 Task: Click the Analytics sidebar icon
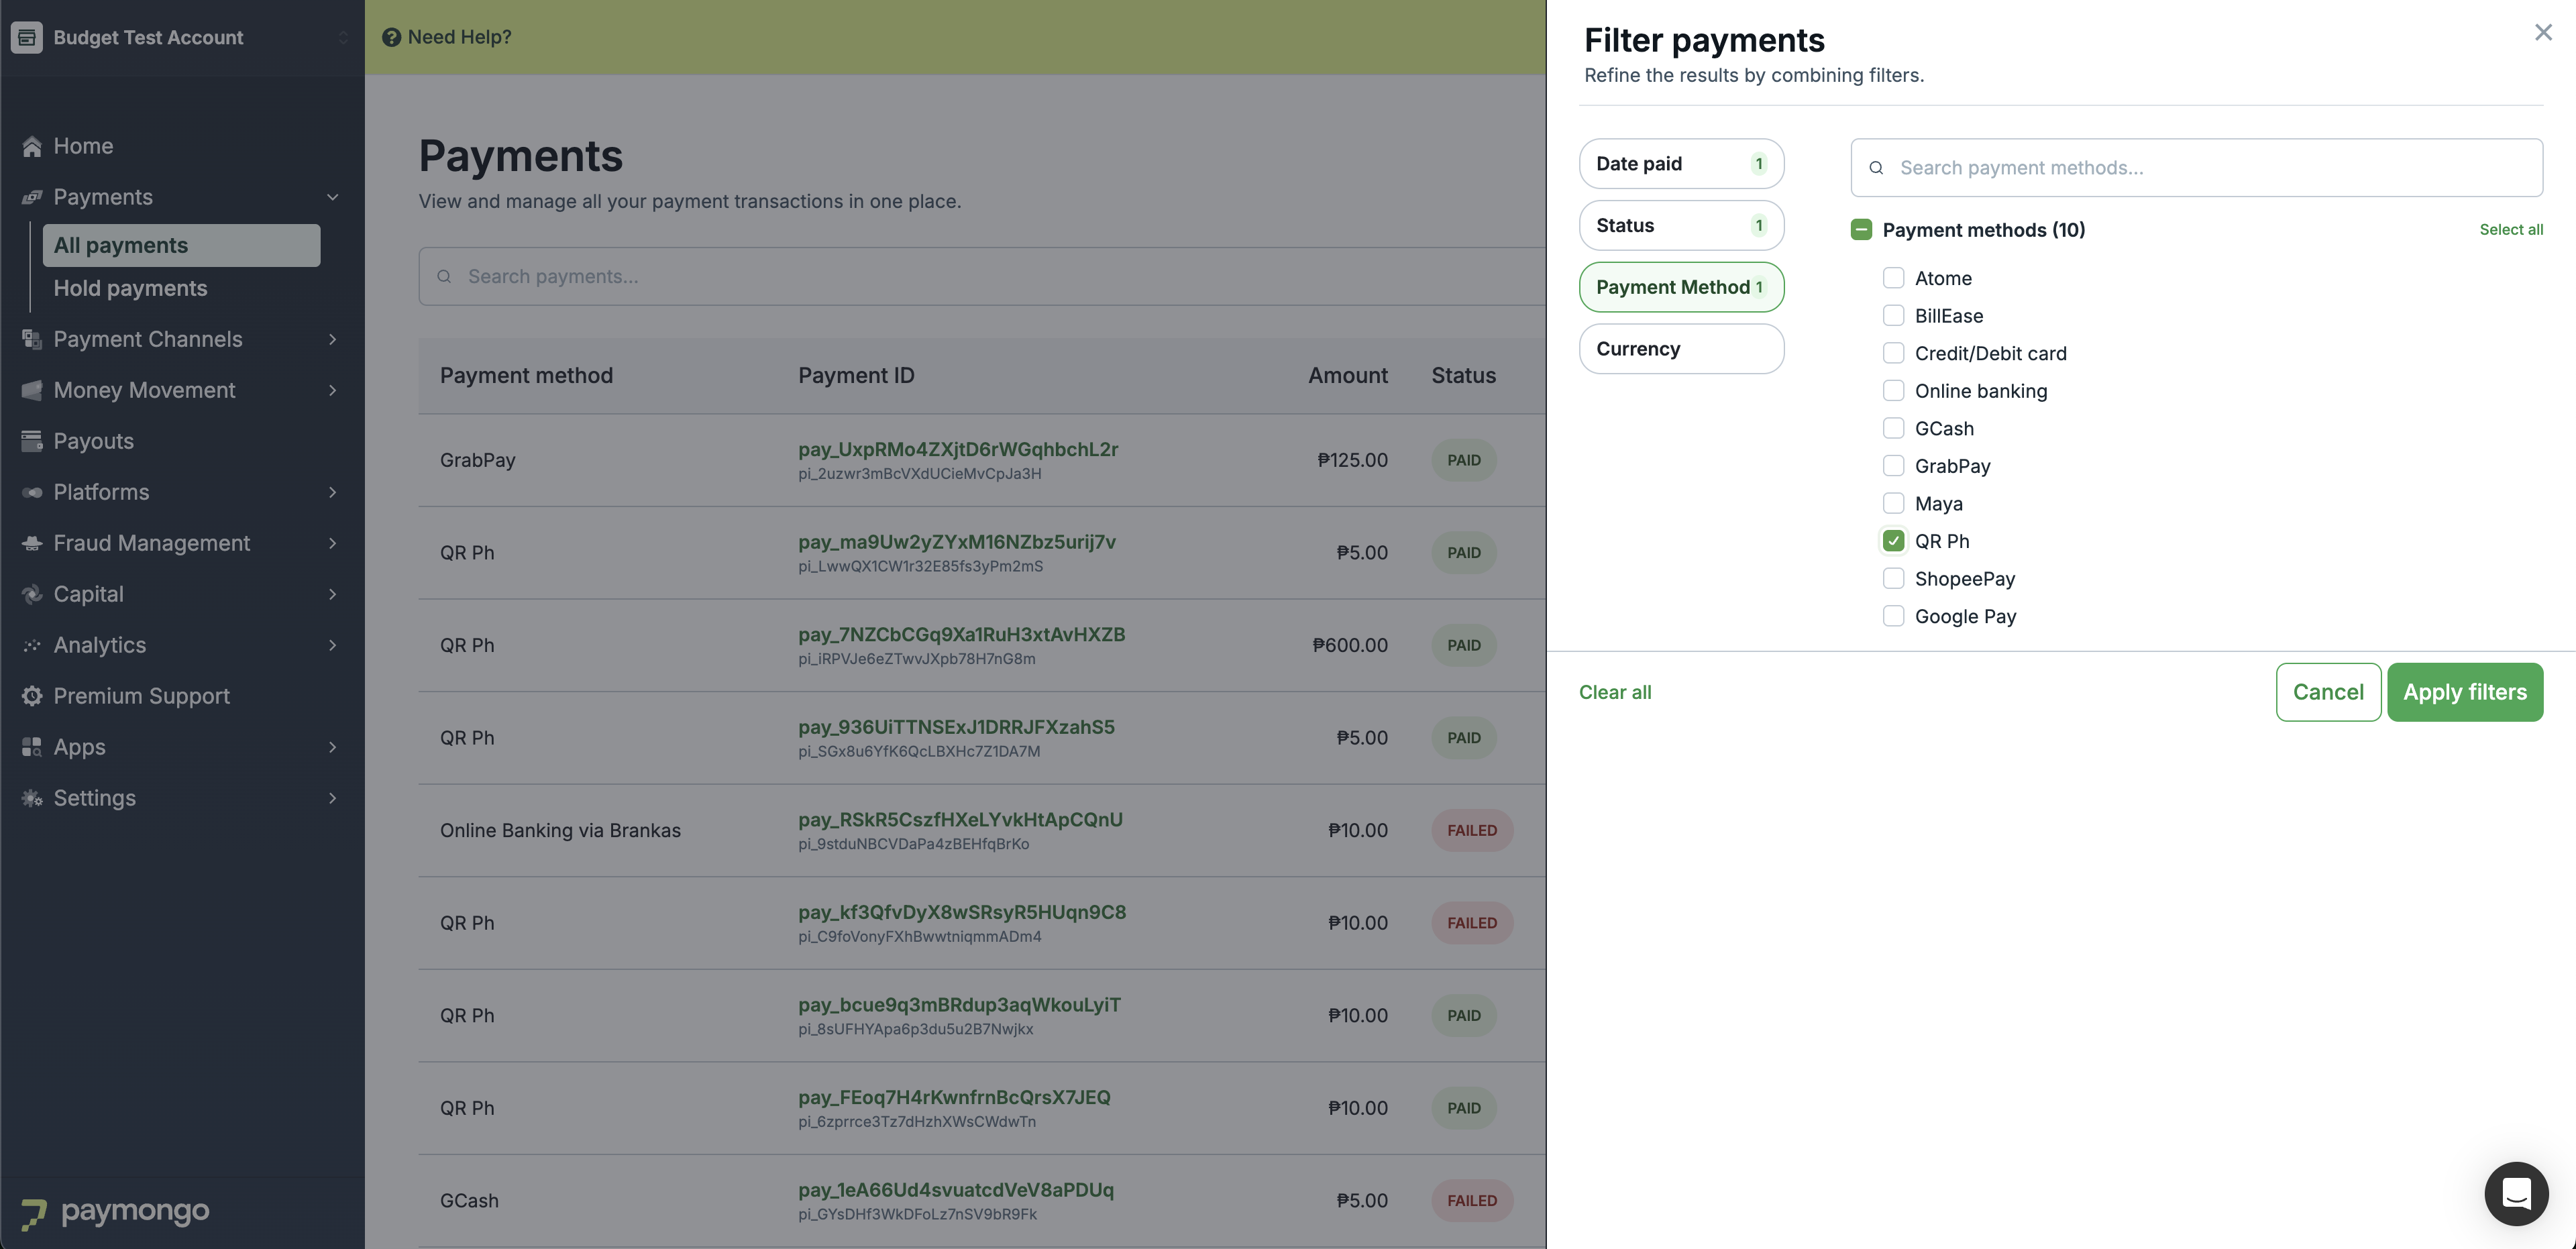[32, 645]
